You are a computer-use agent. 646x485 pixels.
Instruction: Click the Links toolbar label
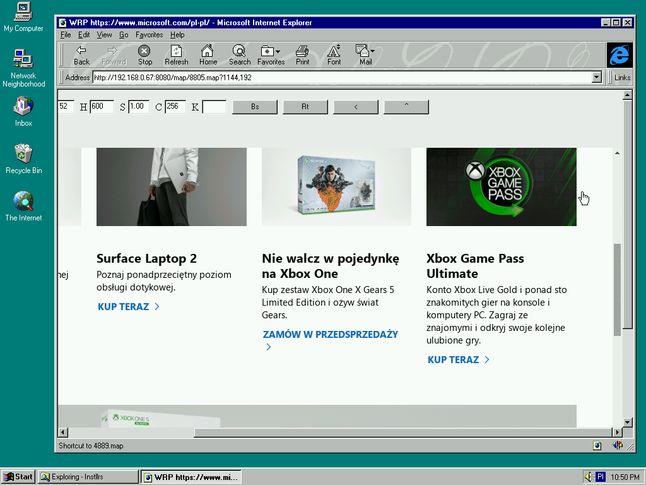coord(622,77)
